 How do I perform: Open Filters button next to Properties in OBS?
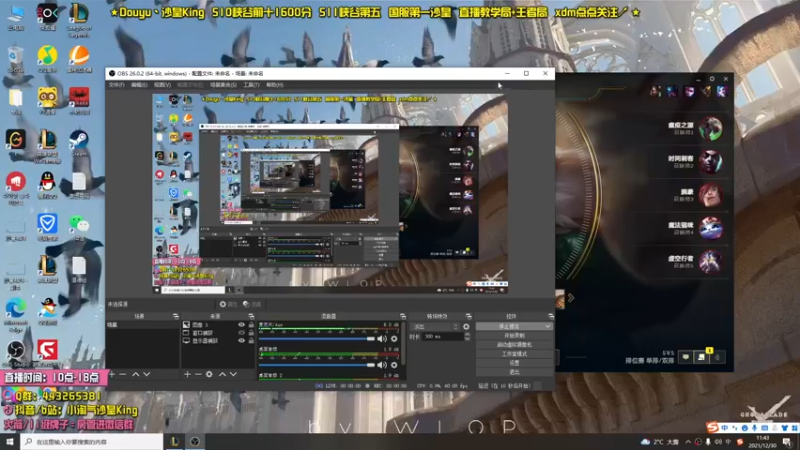[x=252, y=304]
